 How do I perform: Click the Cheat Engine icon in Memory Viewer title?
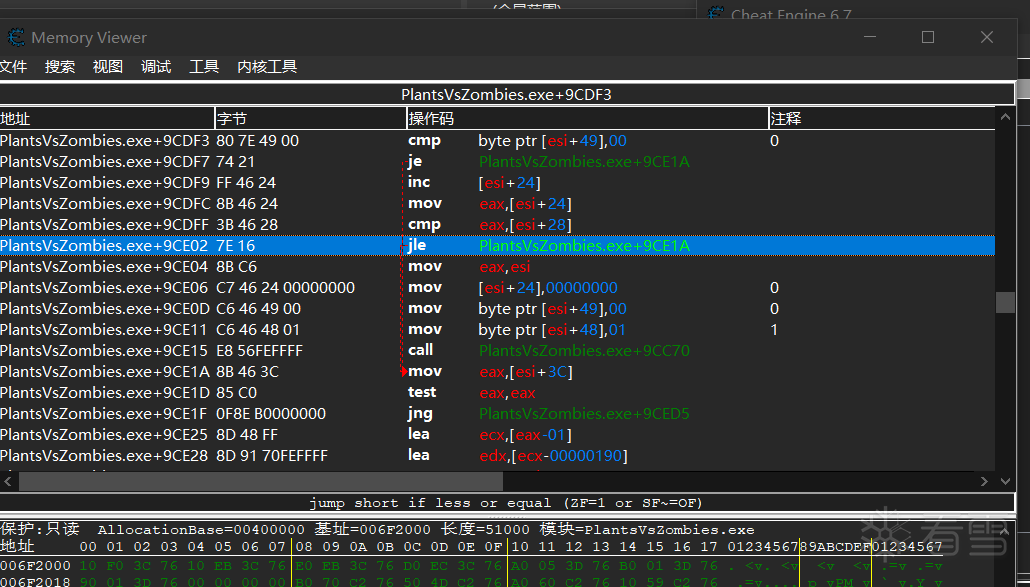[16, 37]
